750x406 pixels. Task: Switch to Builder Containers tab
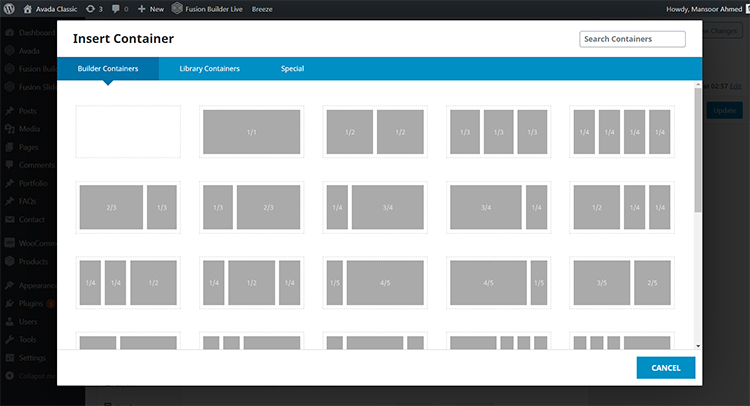108,68
